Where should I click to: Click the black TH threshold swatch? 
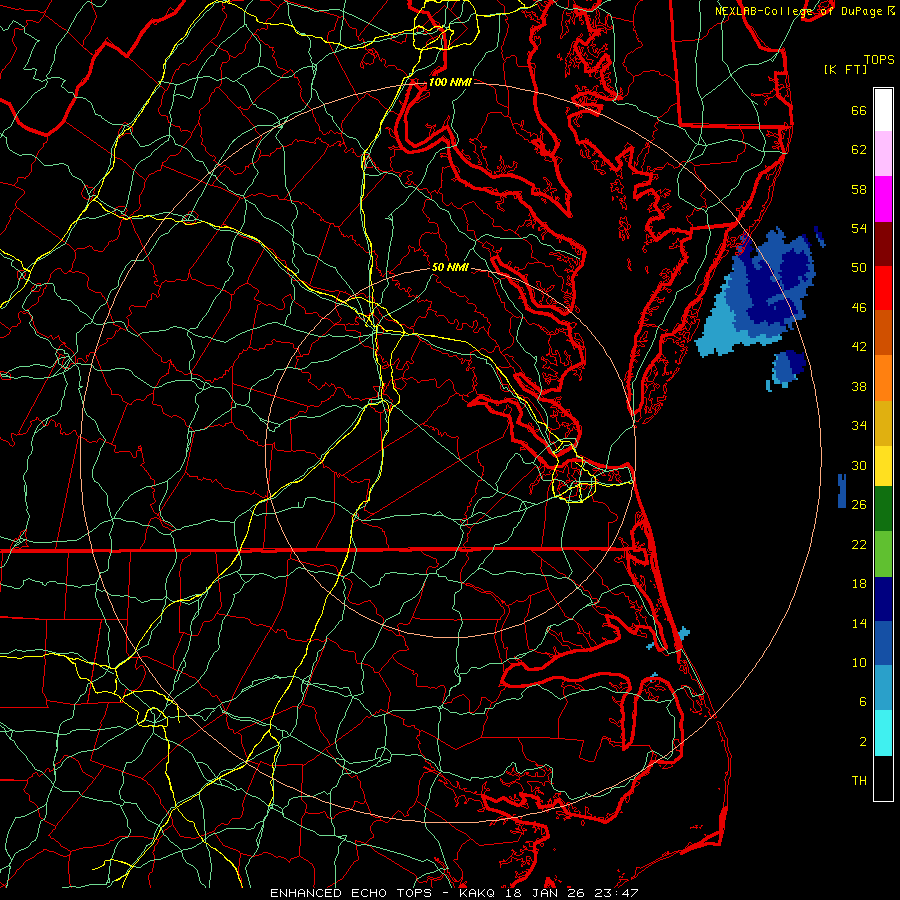click(x=883, y=778)
